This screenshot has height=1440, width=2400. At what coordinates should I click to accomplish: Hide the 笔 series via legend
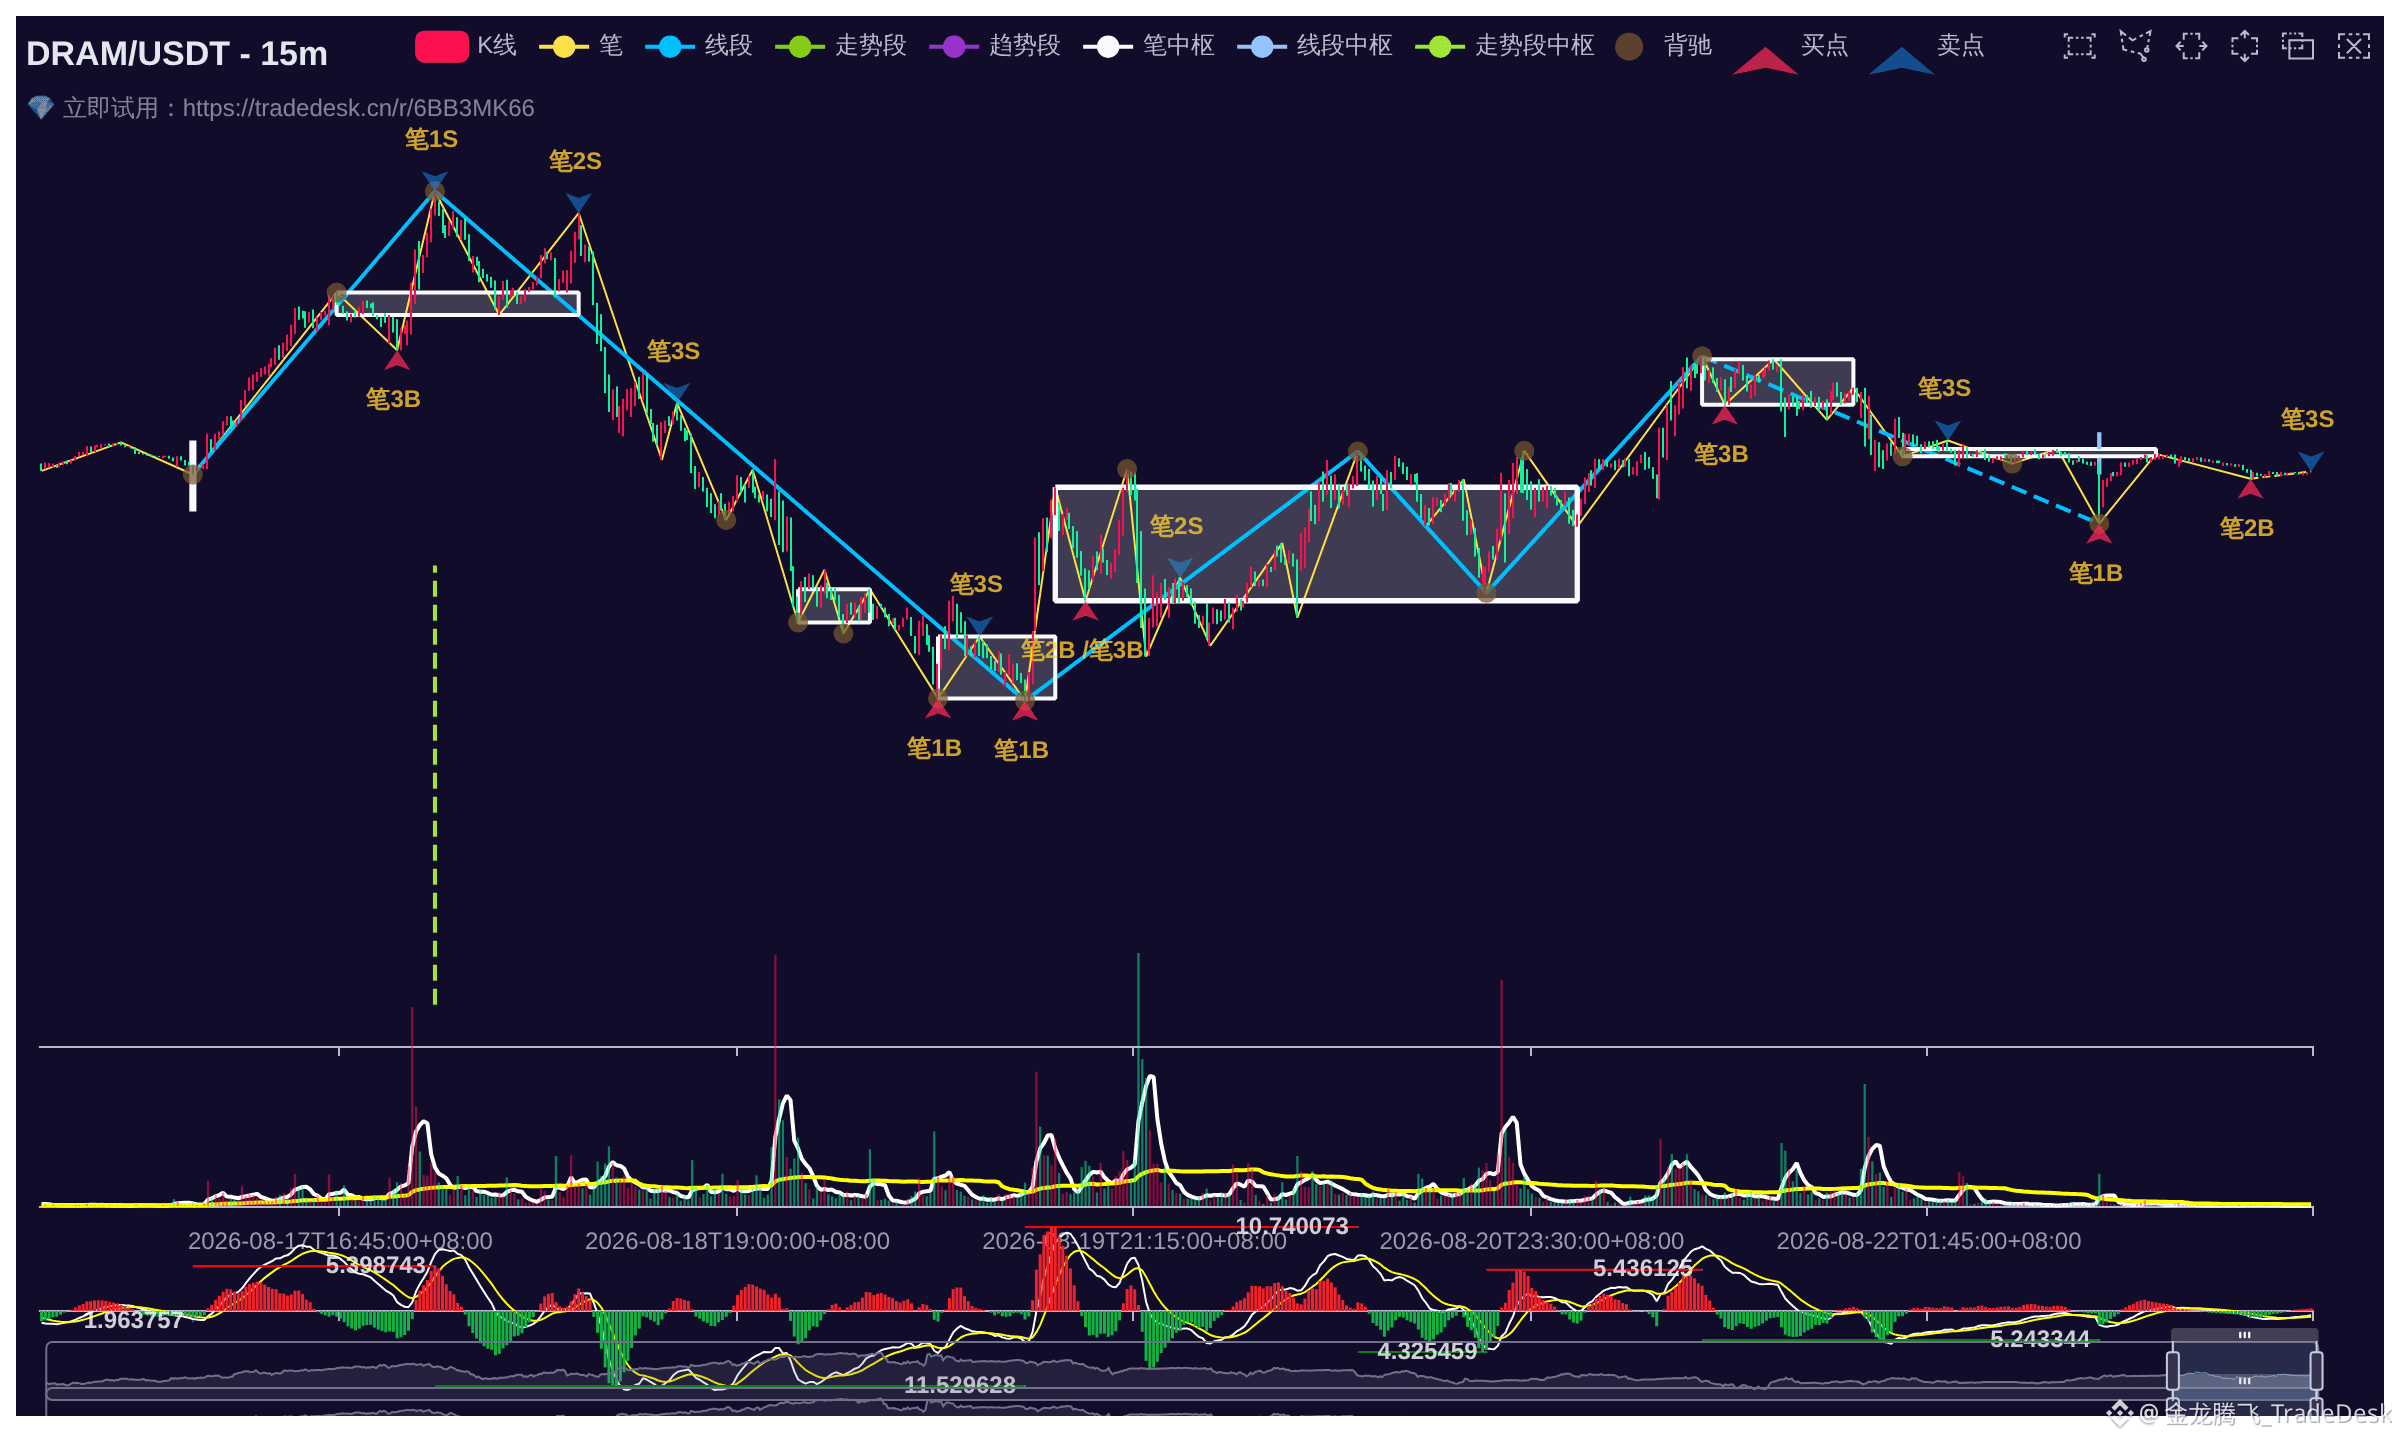click(581, 46)
